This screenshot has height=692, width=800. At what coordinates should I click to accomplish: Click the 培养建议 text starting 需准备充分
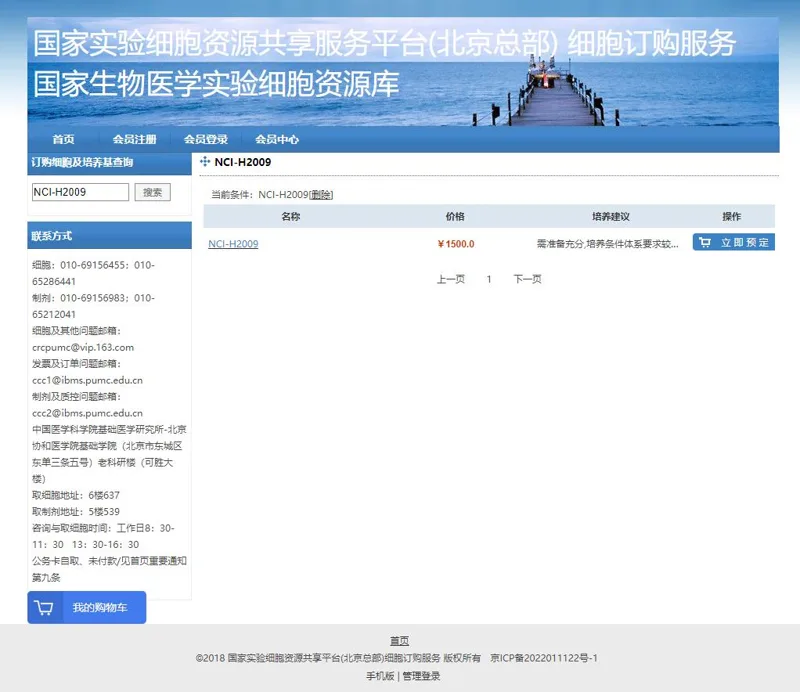607,244
